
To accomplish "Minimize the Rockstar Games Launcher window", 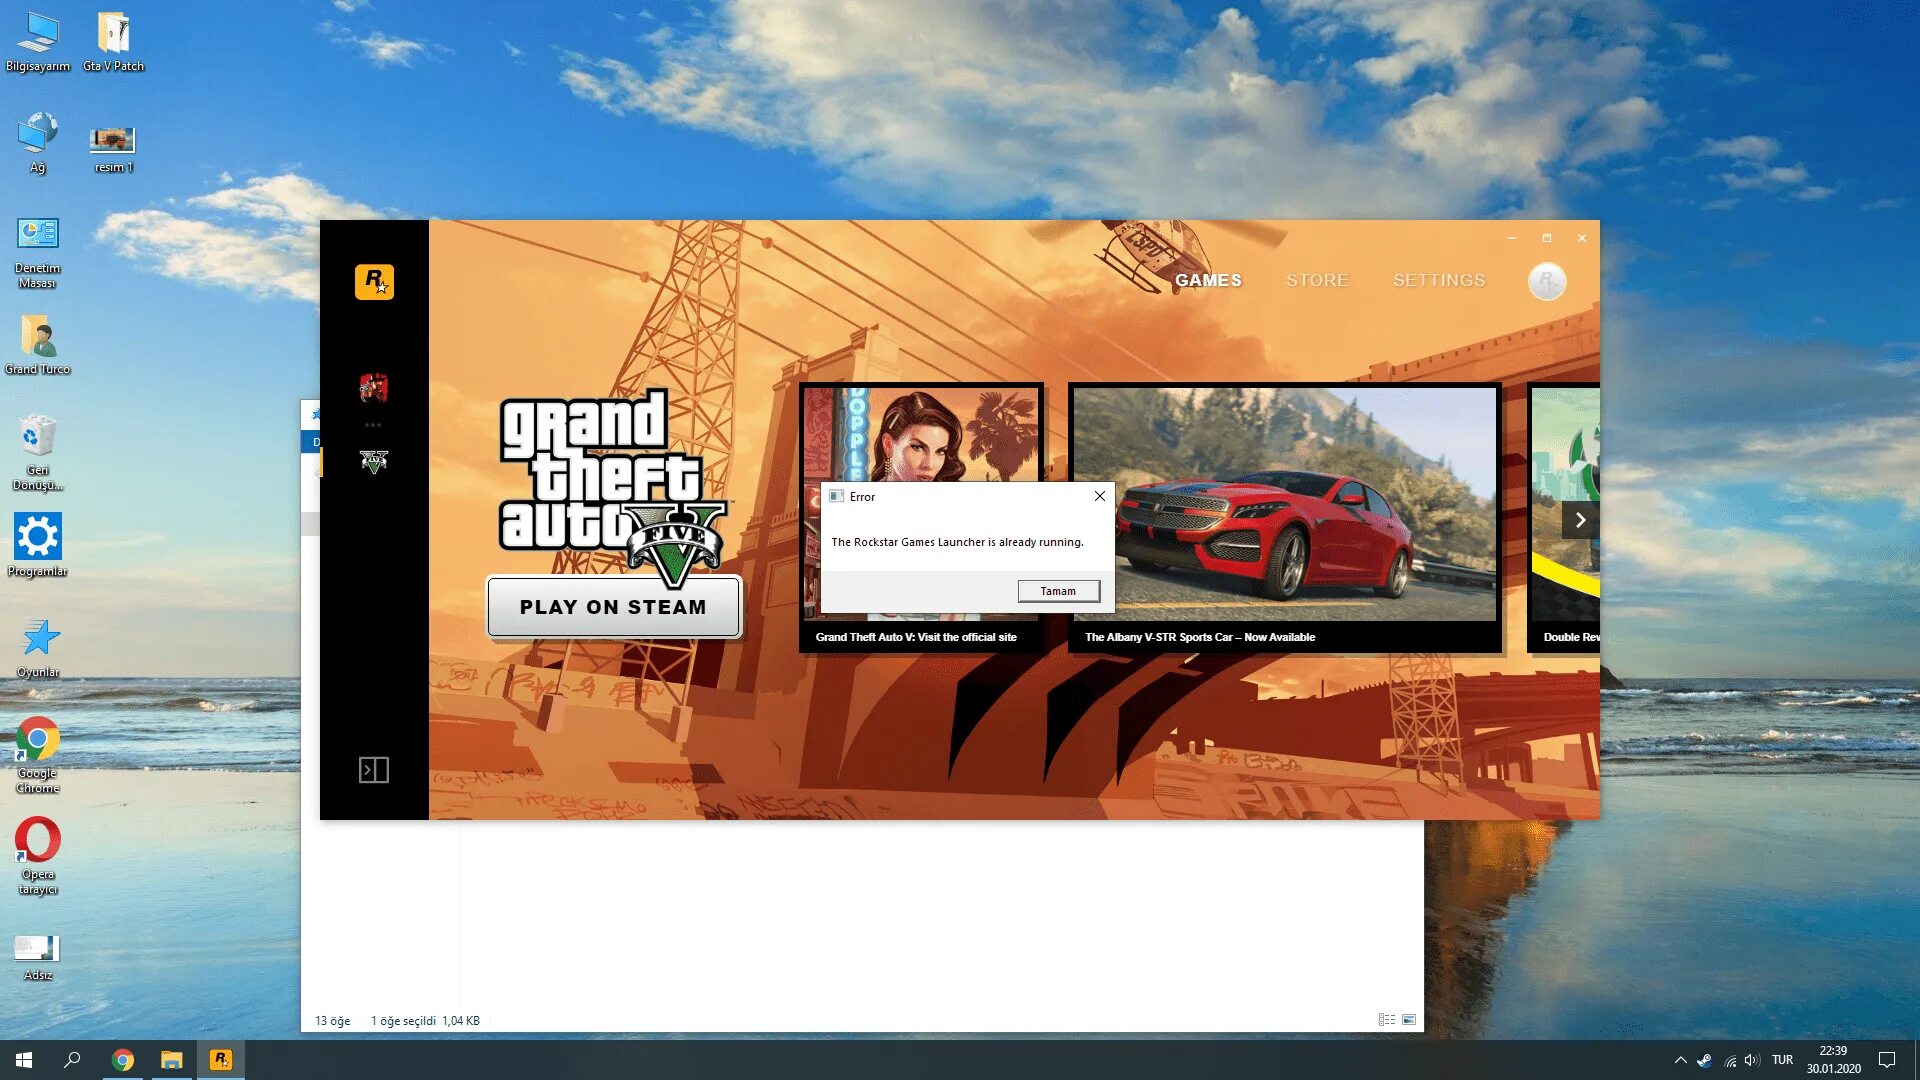I will pos(1512,238).
